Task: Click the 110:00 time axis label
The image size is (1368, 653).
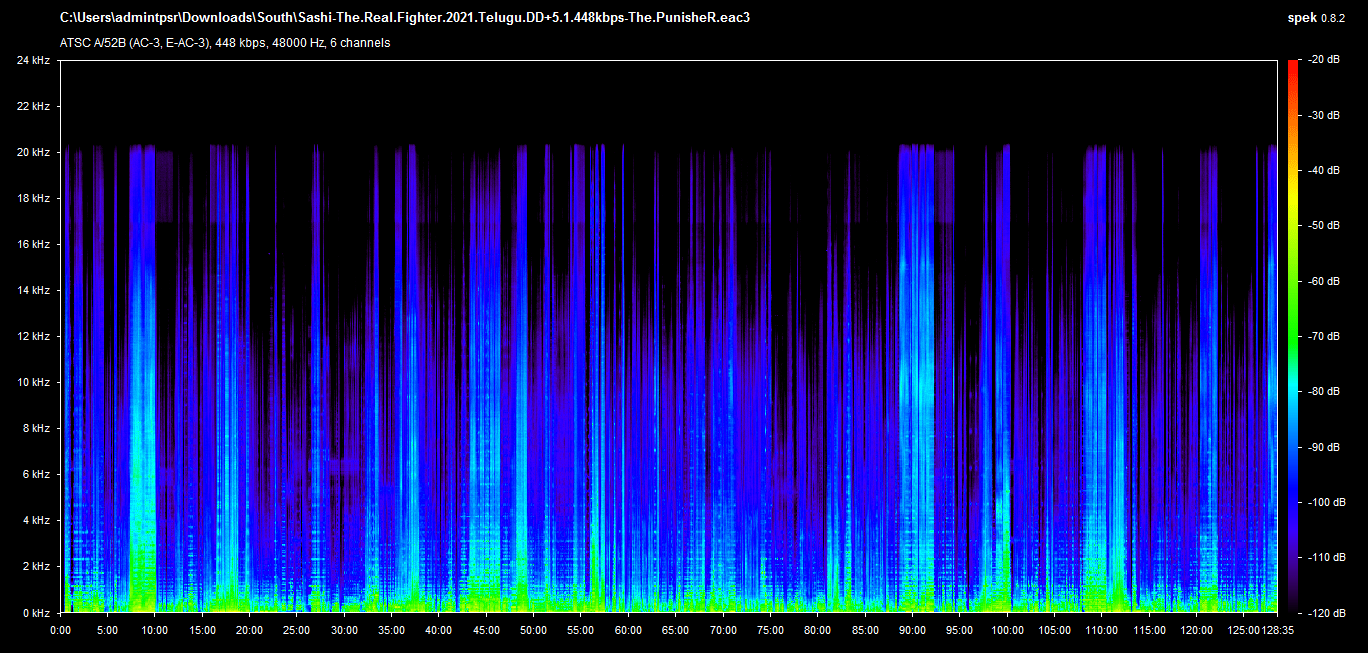Action: [1102, 630]
